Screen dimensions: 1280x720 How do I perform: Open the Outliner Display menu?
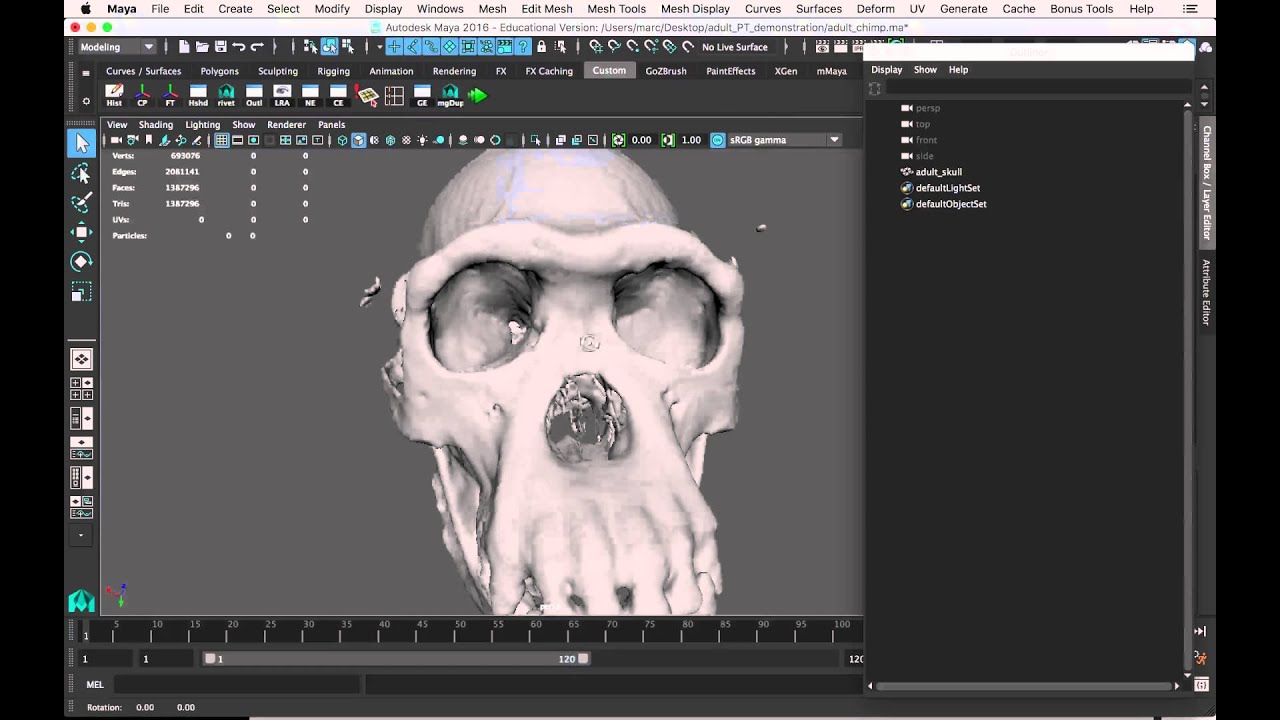coord(886,70)
